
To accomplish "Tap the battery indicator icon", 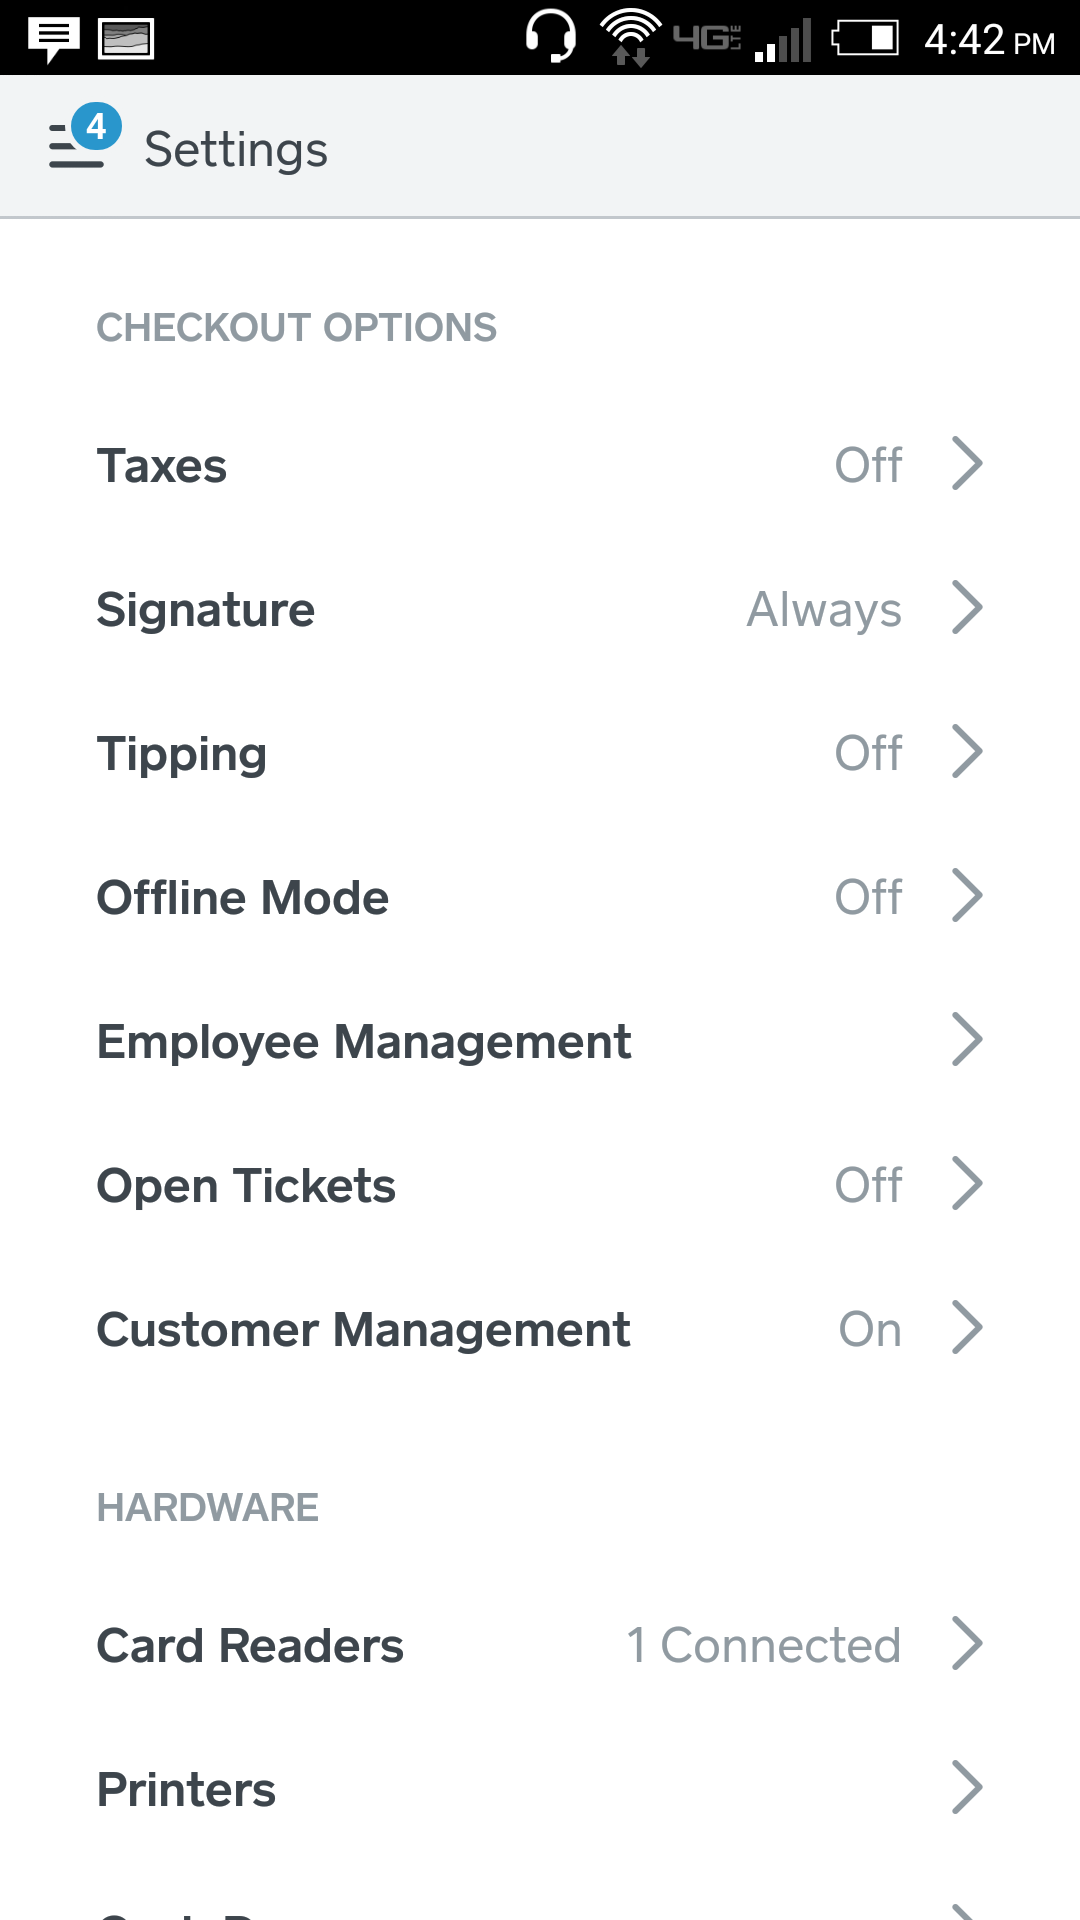I will tap(865, 39).
